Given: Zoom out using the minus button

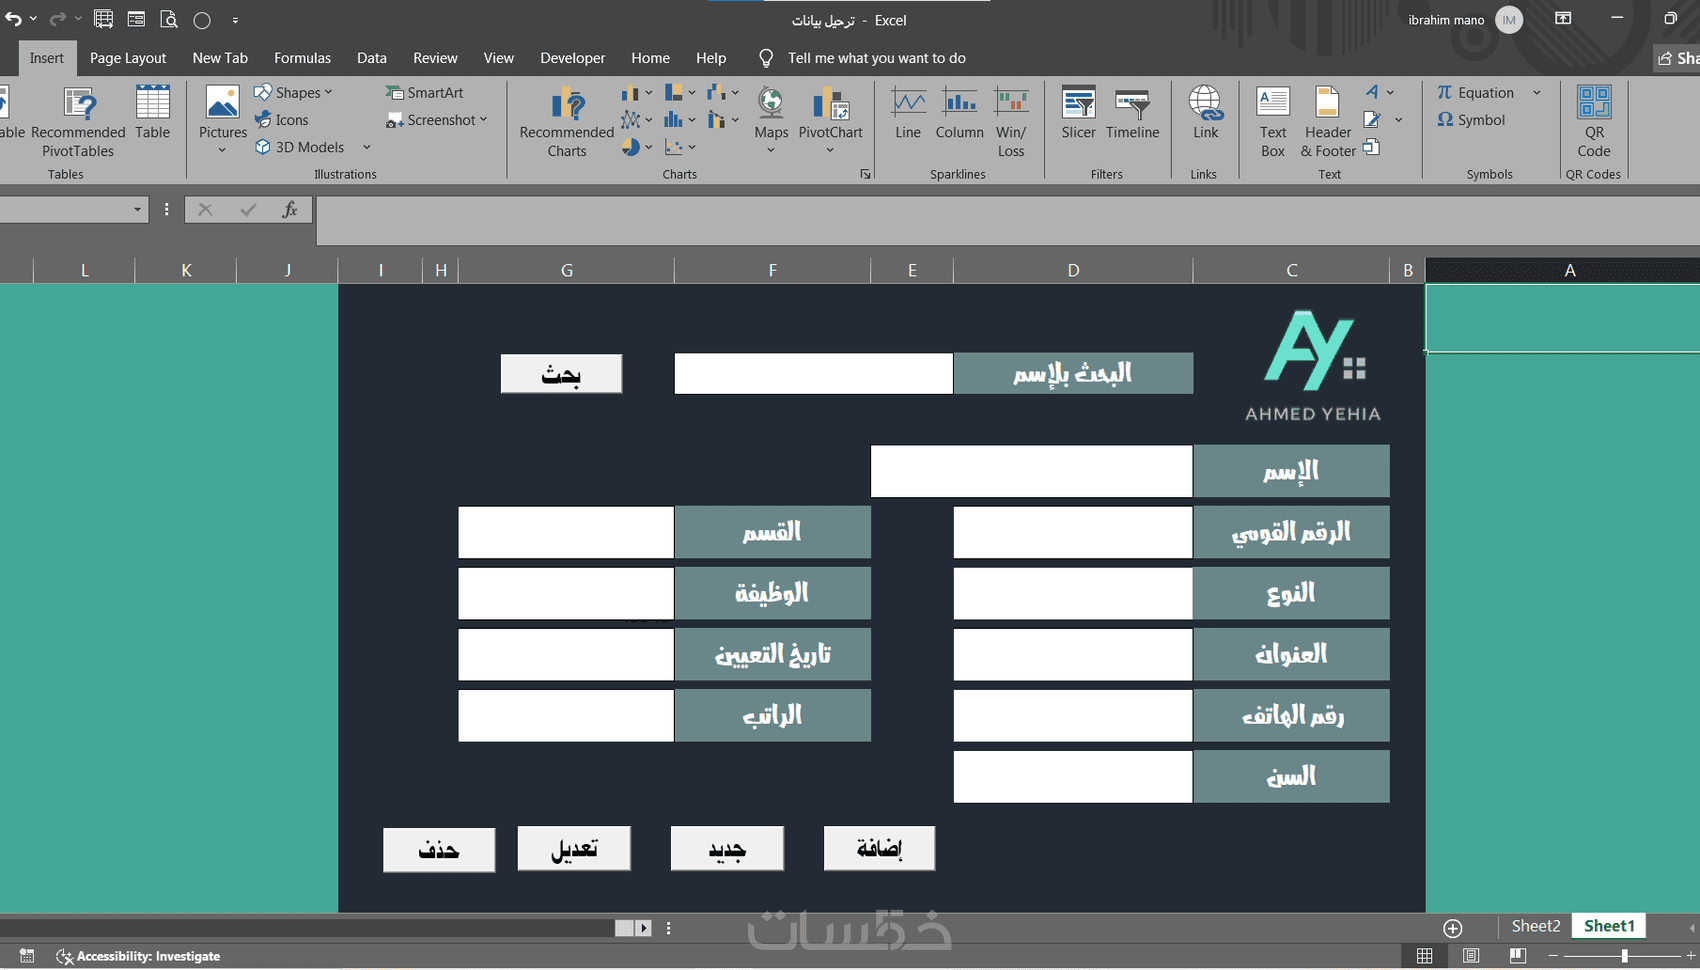Looking at the screenshot, I should pos(1553,956).
